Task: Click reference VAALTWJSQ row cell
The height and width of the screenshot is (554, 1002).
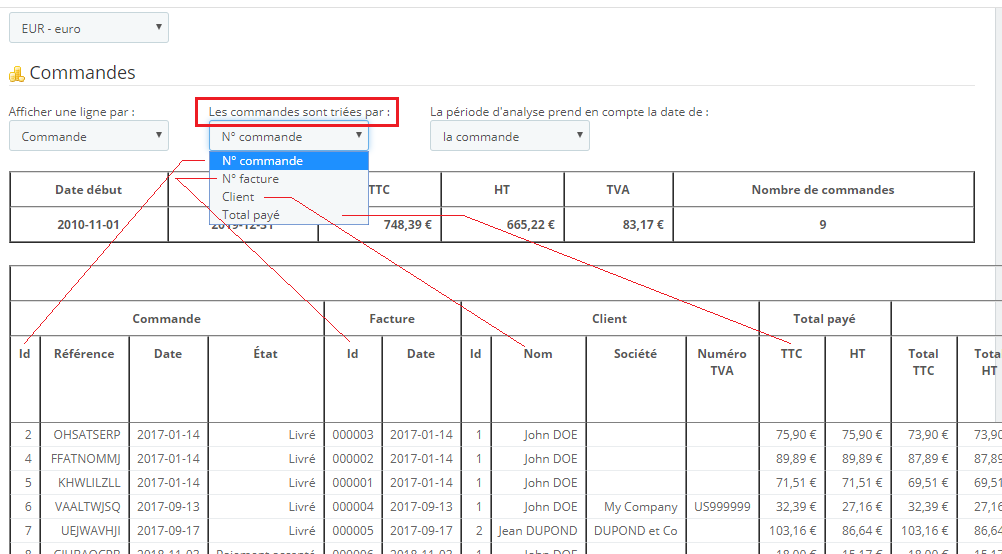Action: 84,507
